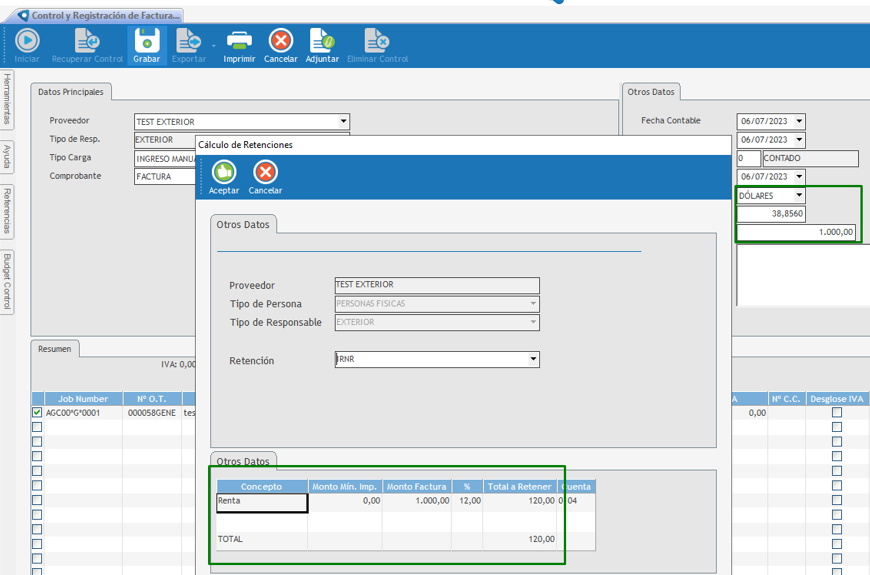Open the Otros Datos tab beside Fecha Contable
The width and height of the screenshot is (870, 575).
[x=651, y=92]
